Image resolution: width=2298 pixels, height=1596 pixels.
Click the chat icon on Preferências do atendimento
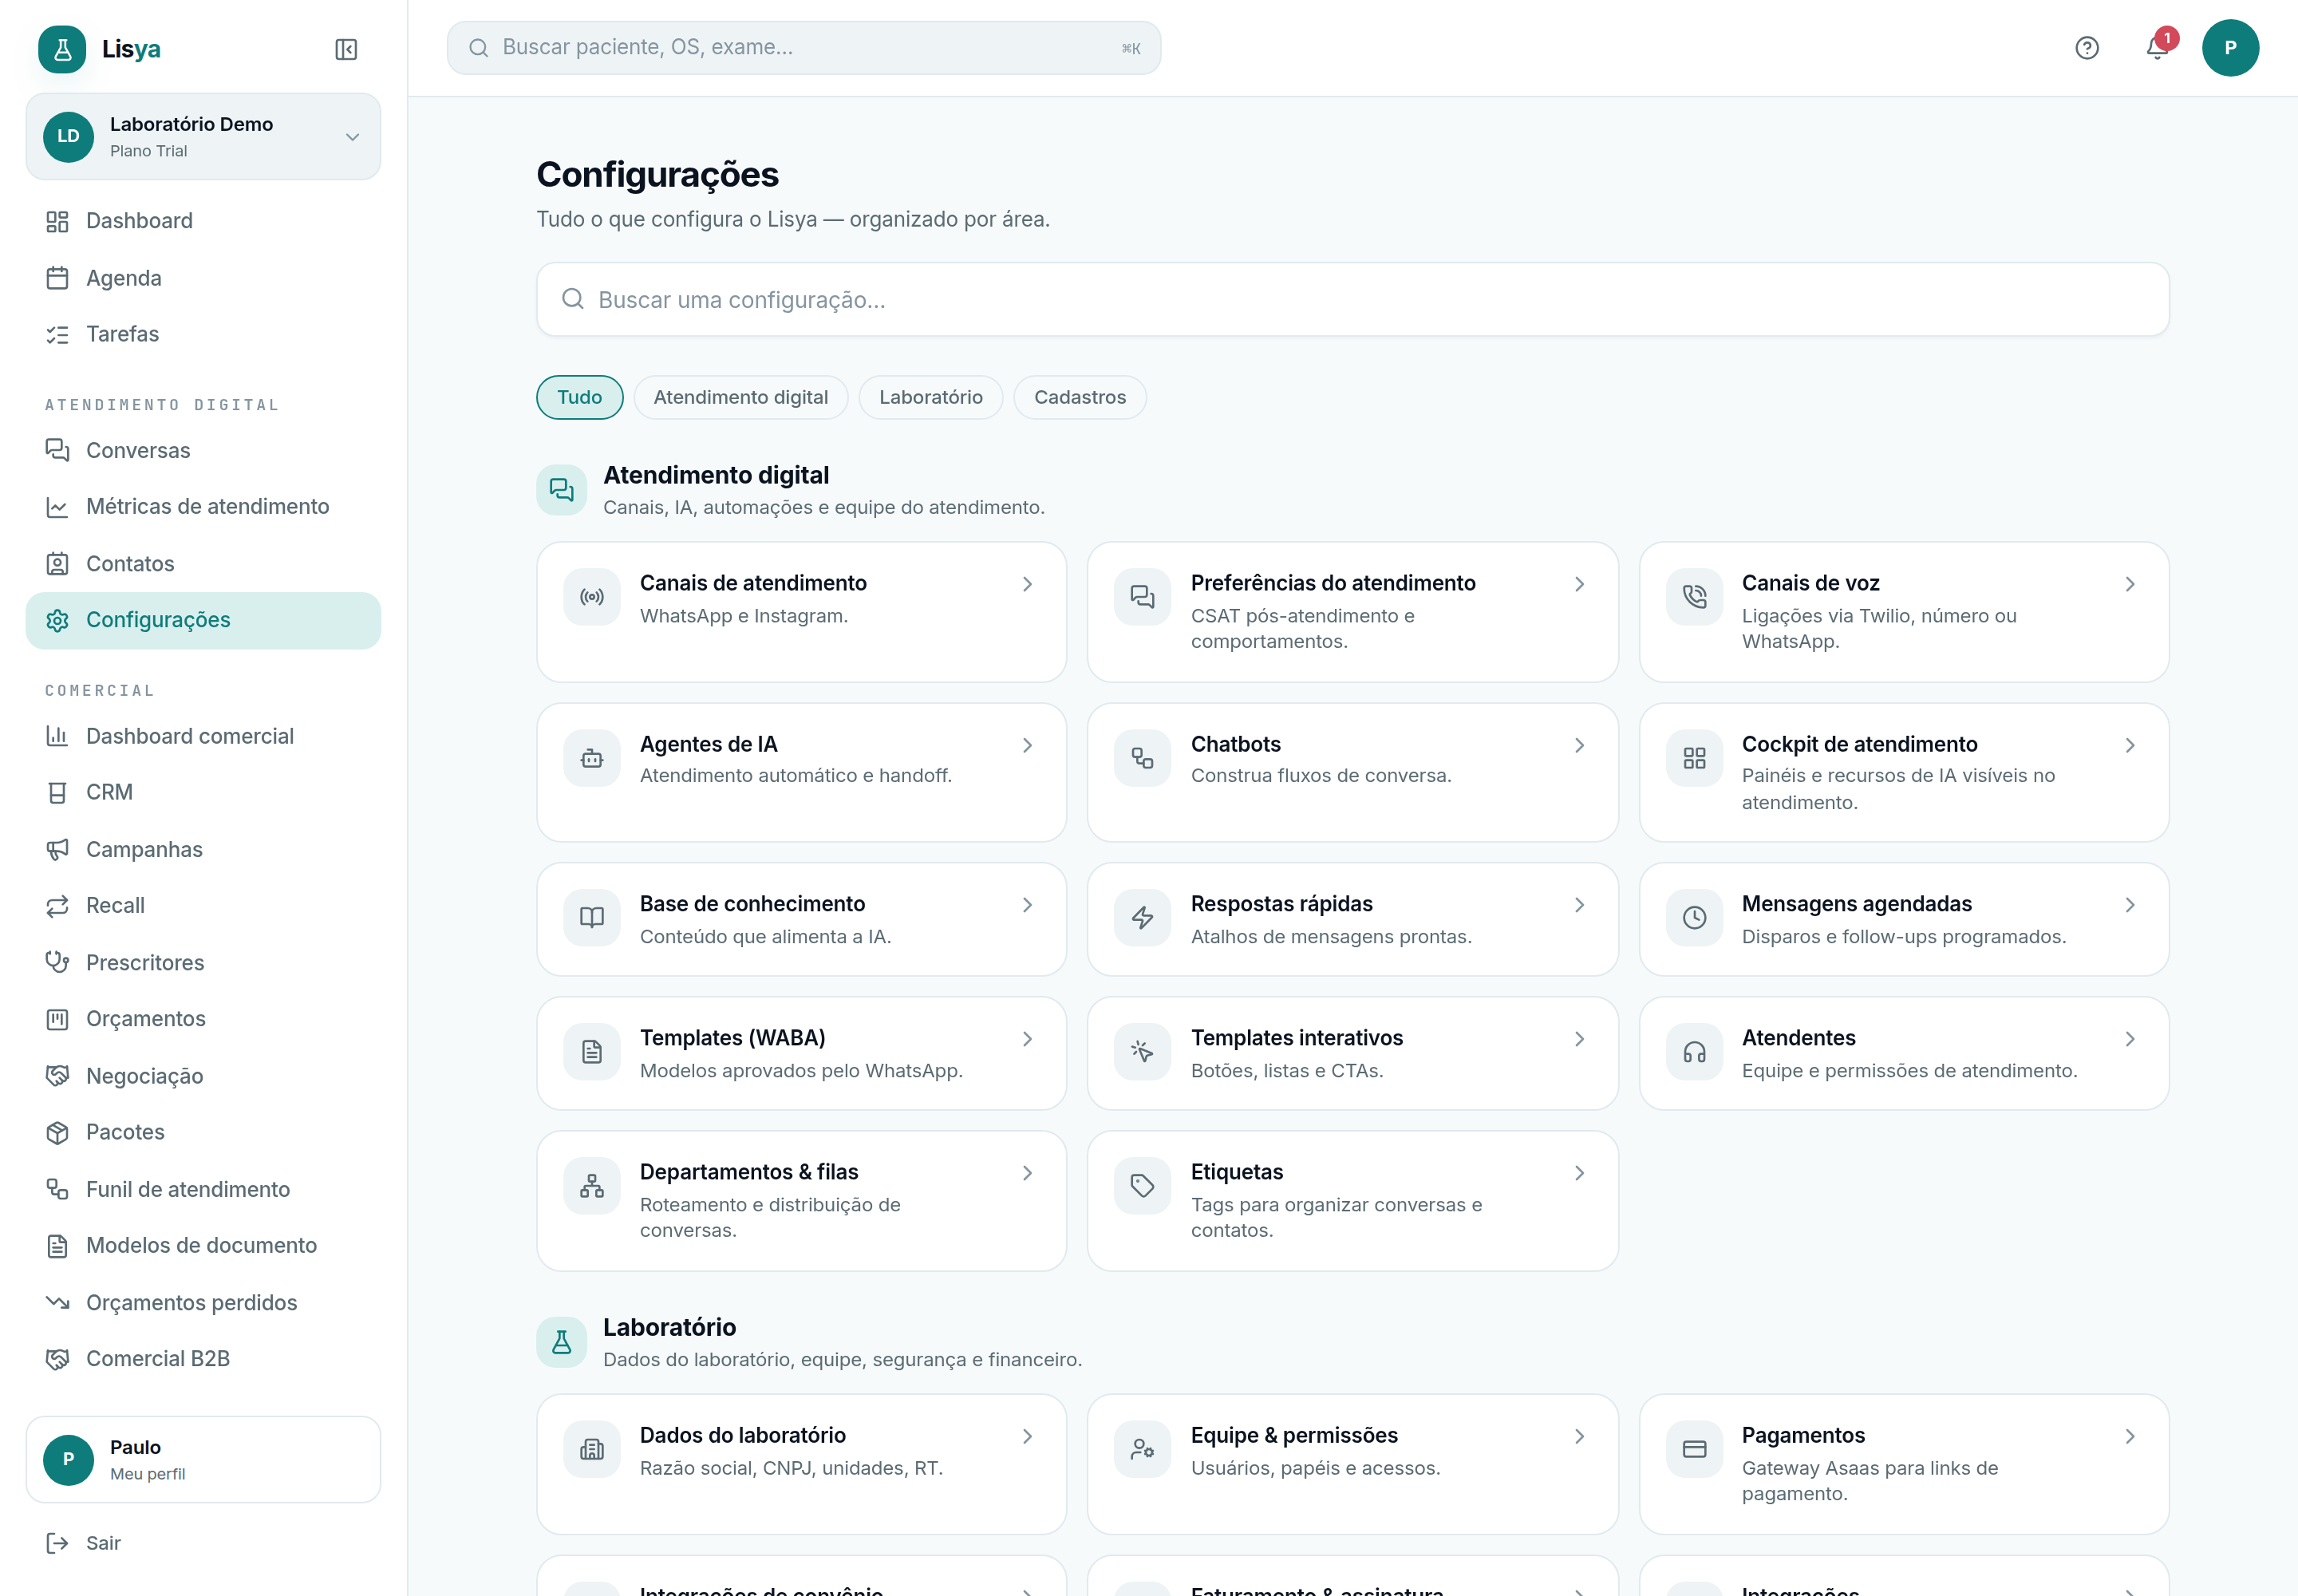[x=1142, y=597]
